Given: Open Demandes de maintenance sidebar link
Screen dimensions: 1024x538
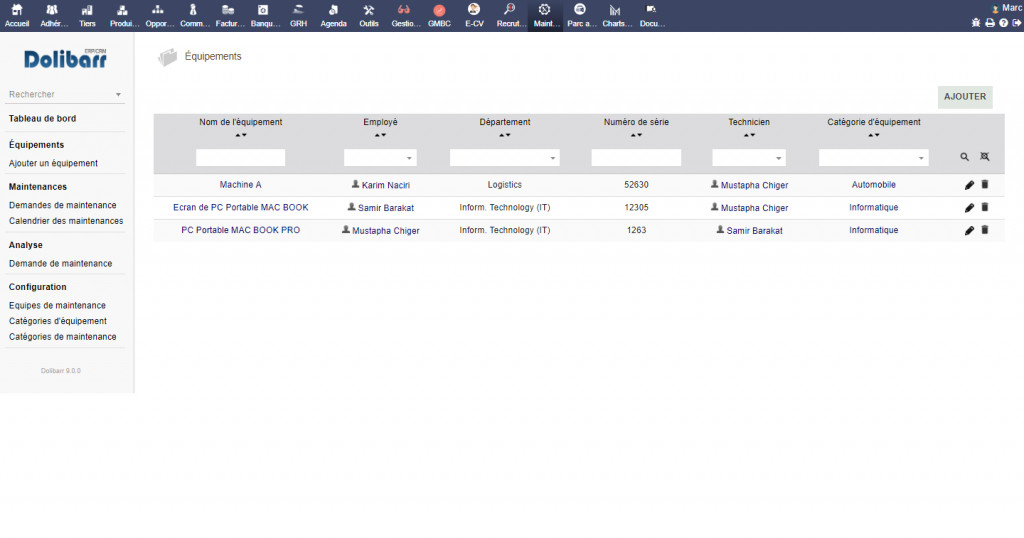Looking at the screenshot, I should (x=62, y=205).
